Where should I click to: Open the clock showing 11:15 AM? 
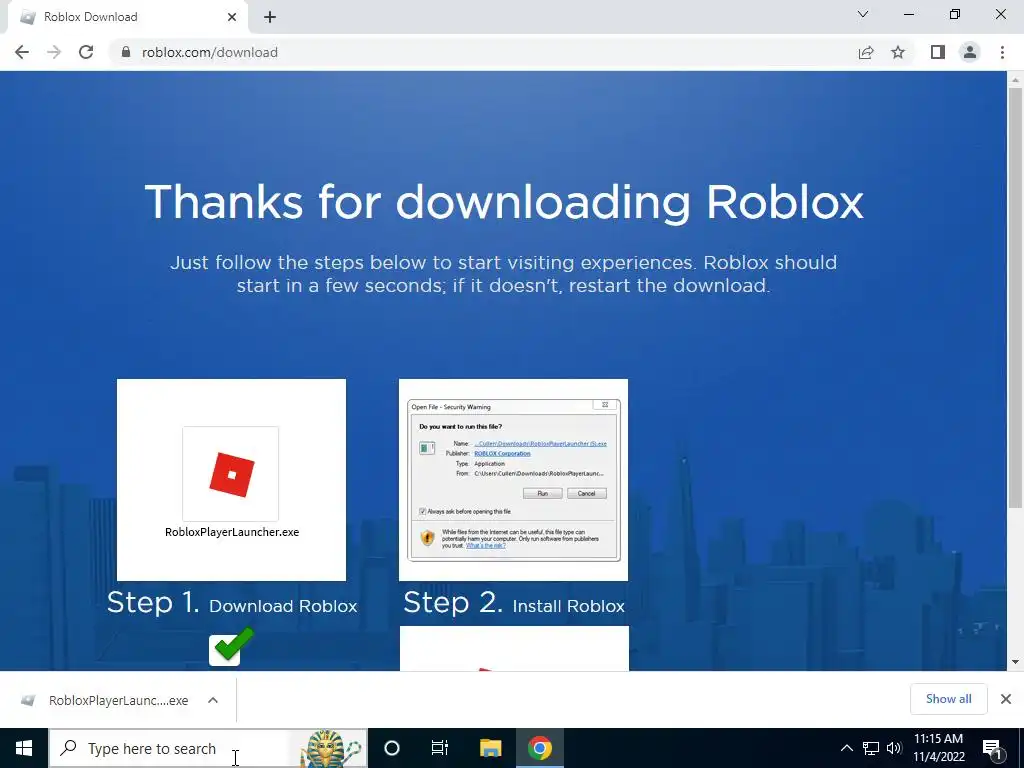point(938,748)
